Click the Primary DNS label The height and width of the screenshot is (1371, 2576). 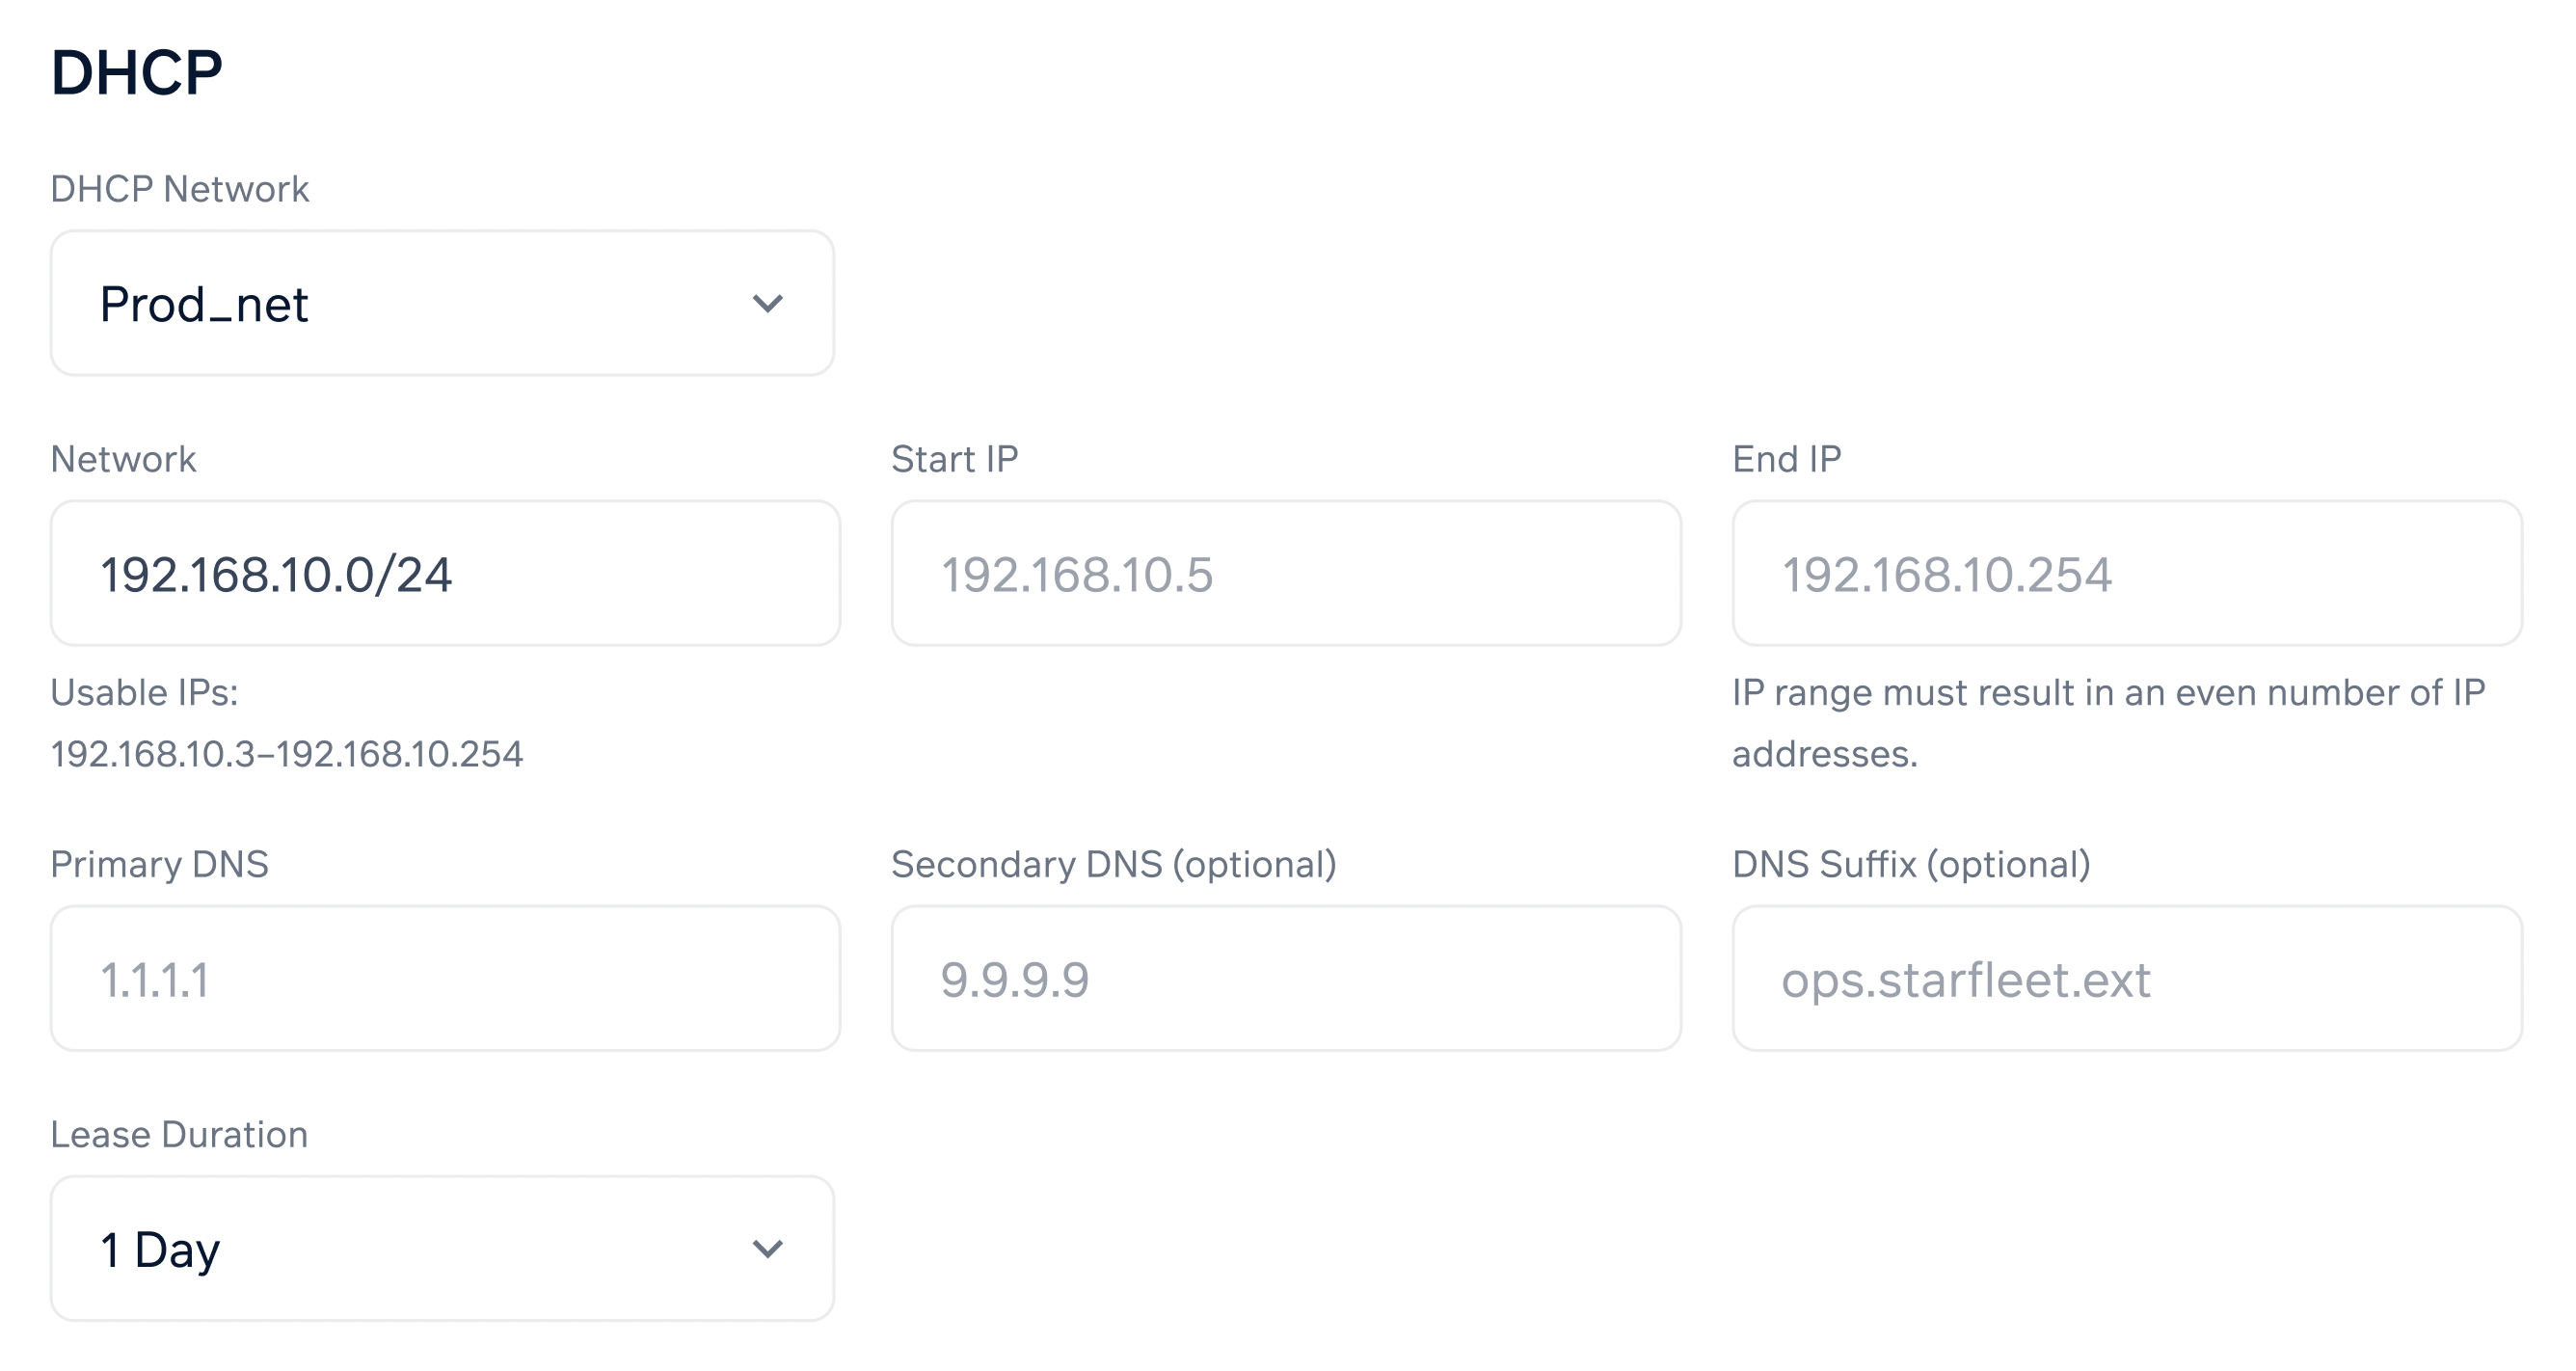(x=160, y=864)
